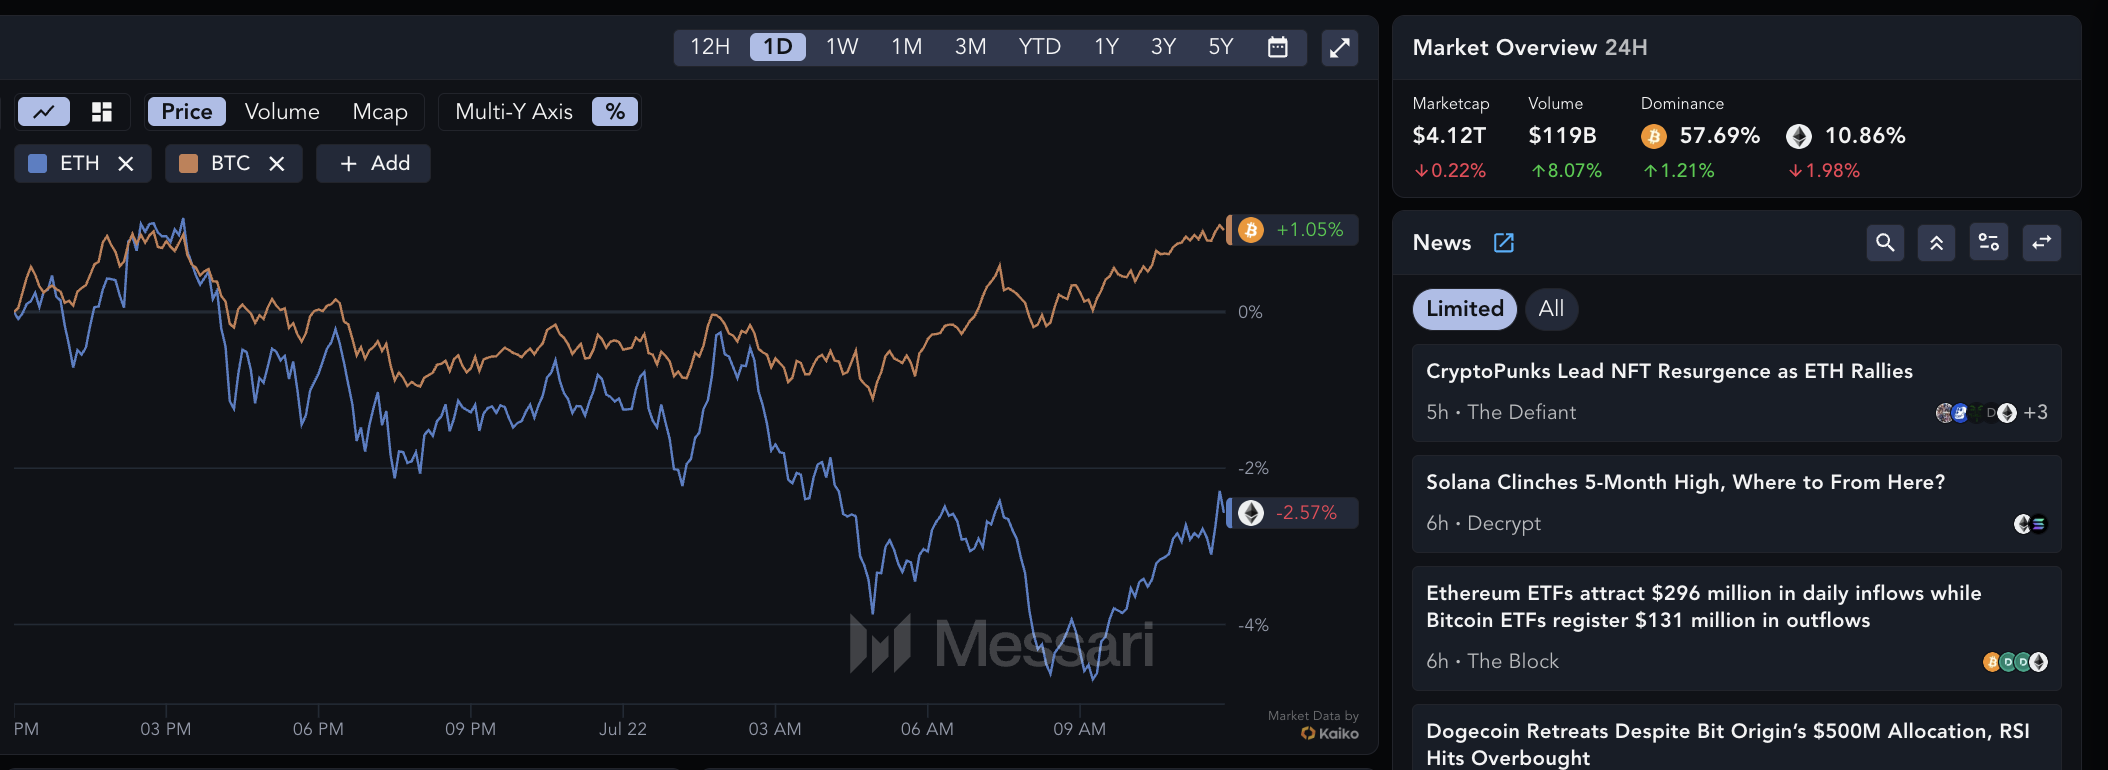This screenshot has width=2108, height=770.
Task: Select the Price metric
Action: (x=187, y=112)
